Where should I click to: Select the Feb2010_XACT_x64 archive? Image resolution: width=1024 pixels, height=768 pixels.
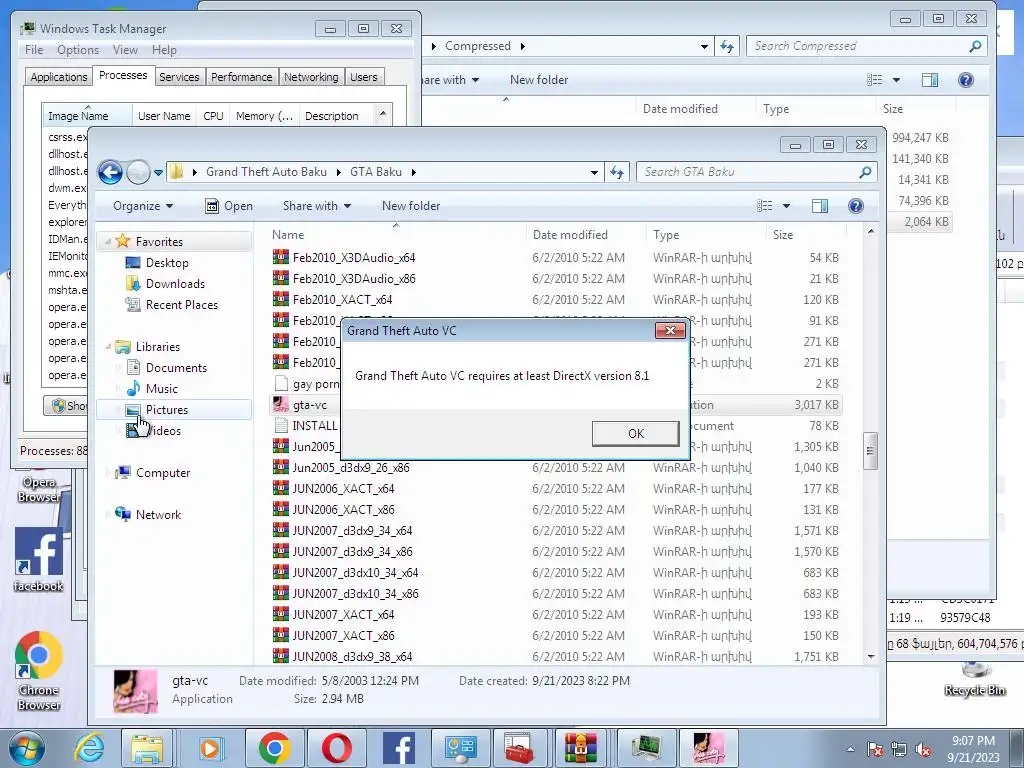[342, 299]
